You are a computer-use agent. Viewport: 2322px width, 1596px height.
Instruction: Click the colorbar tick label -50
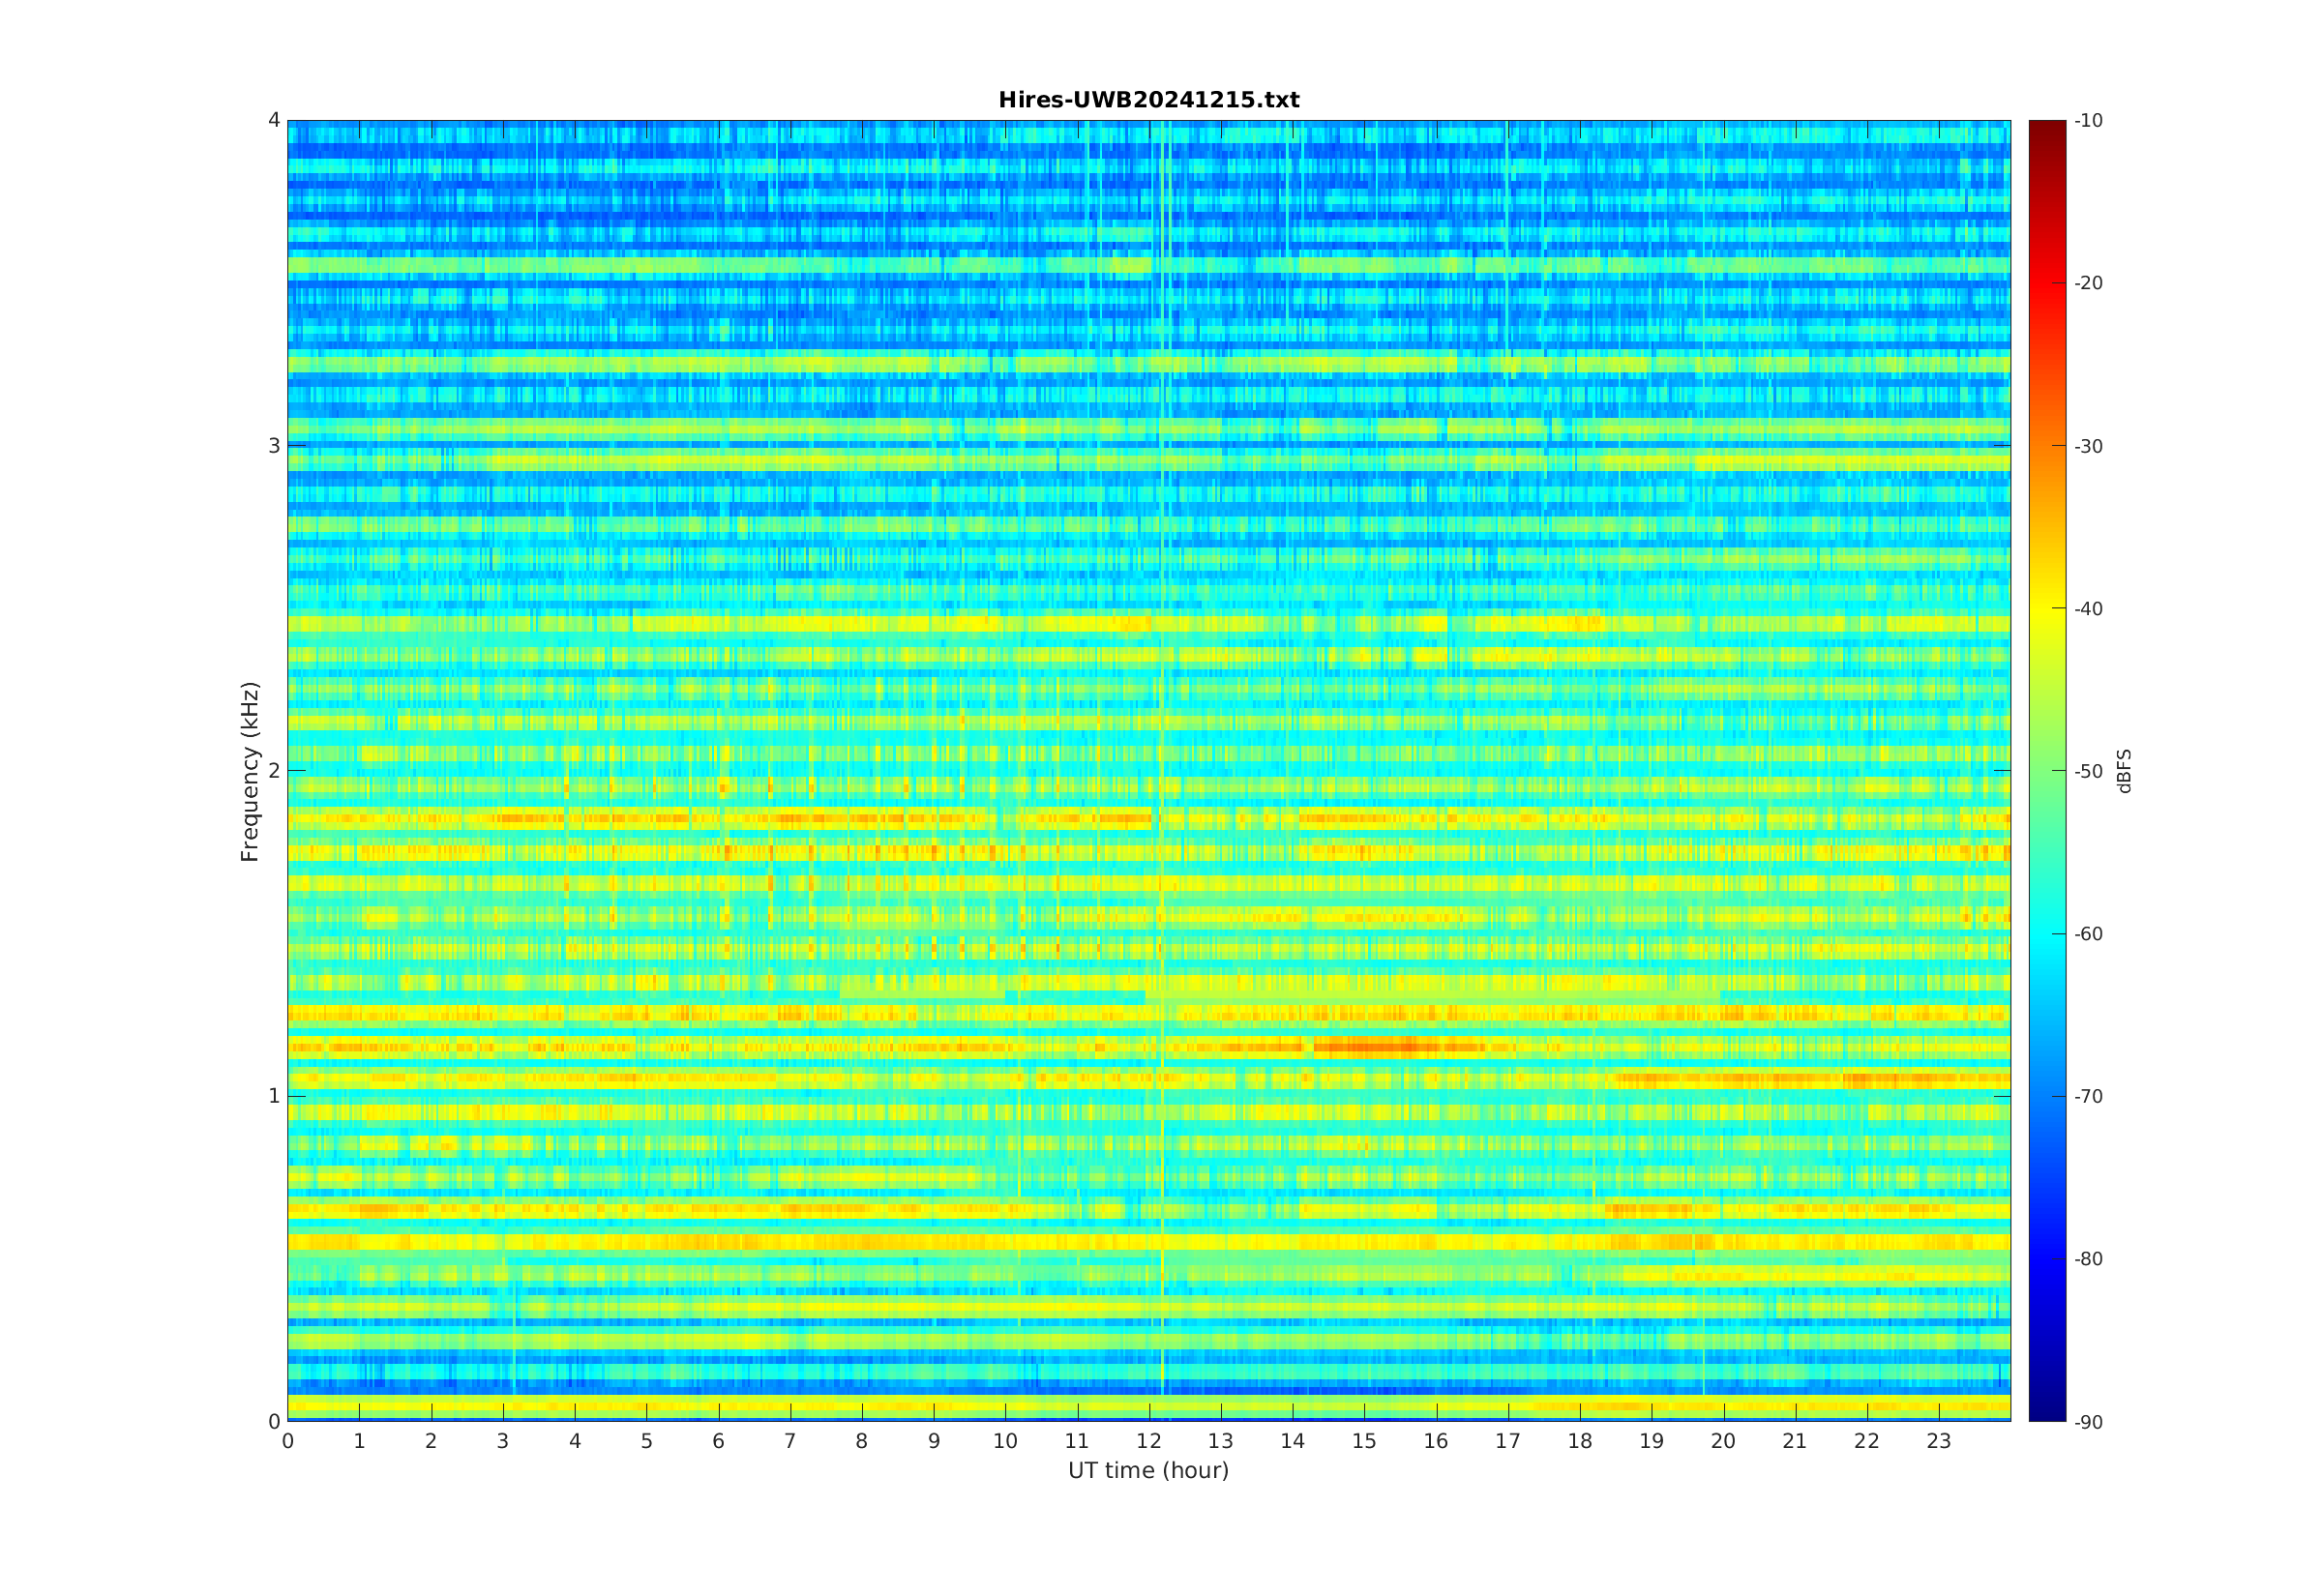pyautogui.click(x=2088, y=771)
